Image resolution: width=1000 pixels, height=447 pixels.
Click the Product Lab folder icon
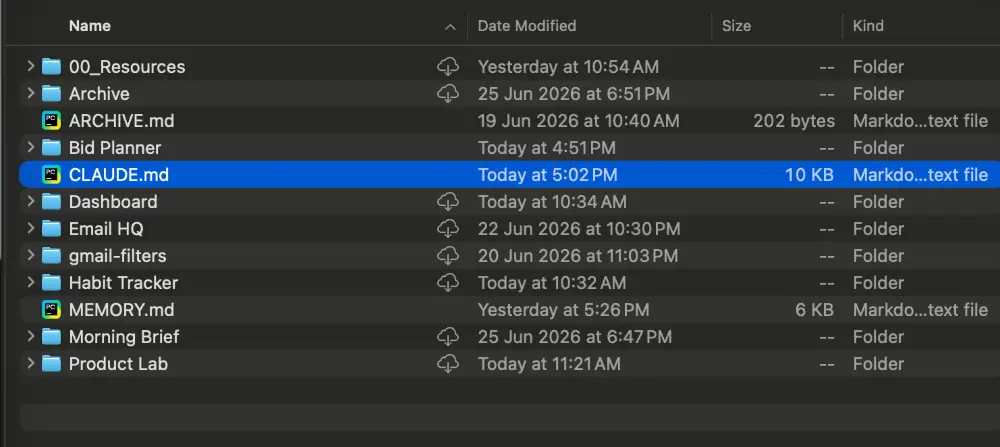click(x=51, y=364)
